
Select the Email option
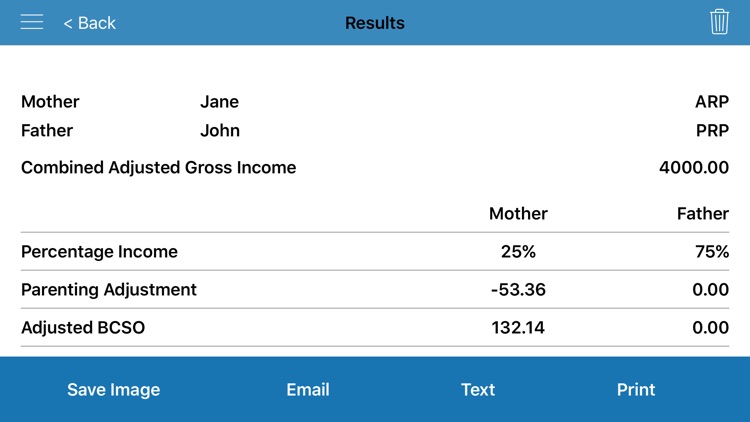308,389
